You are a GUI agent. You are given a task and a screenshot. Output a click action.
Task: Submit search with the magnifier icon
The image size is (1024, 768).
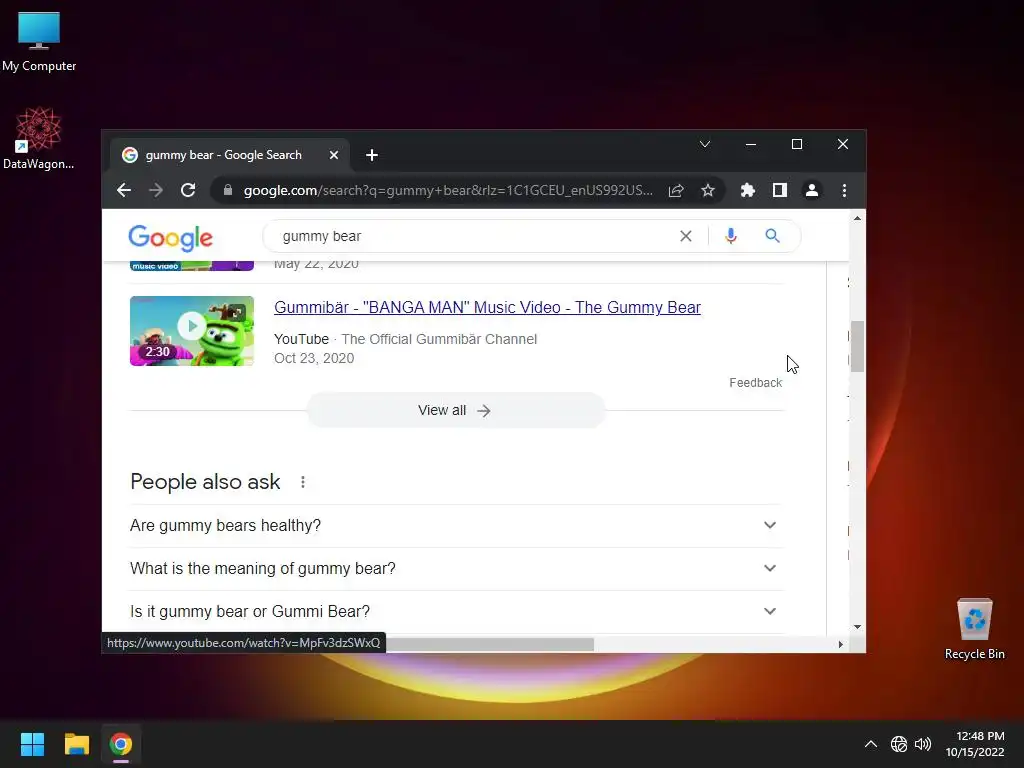773,236
